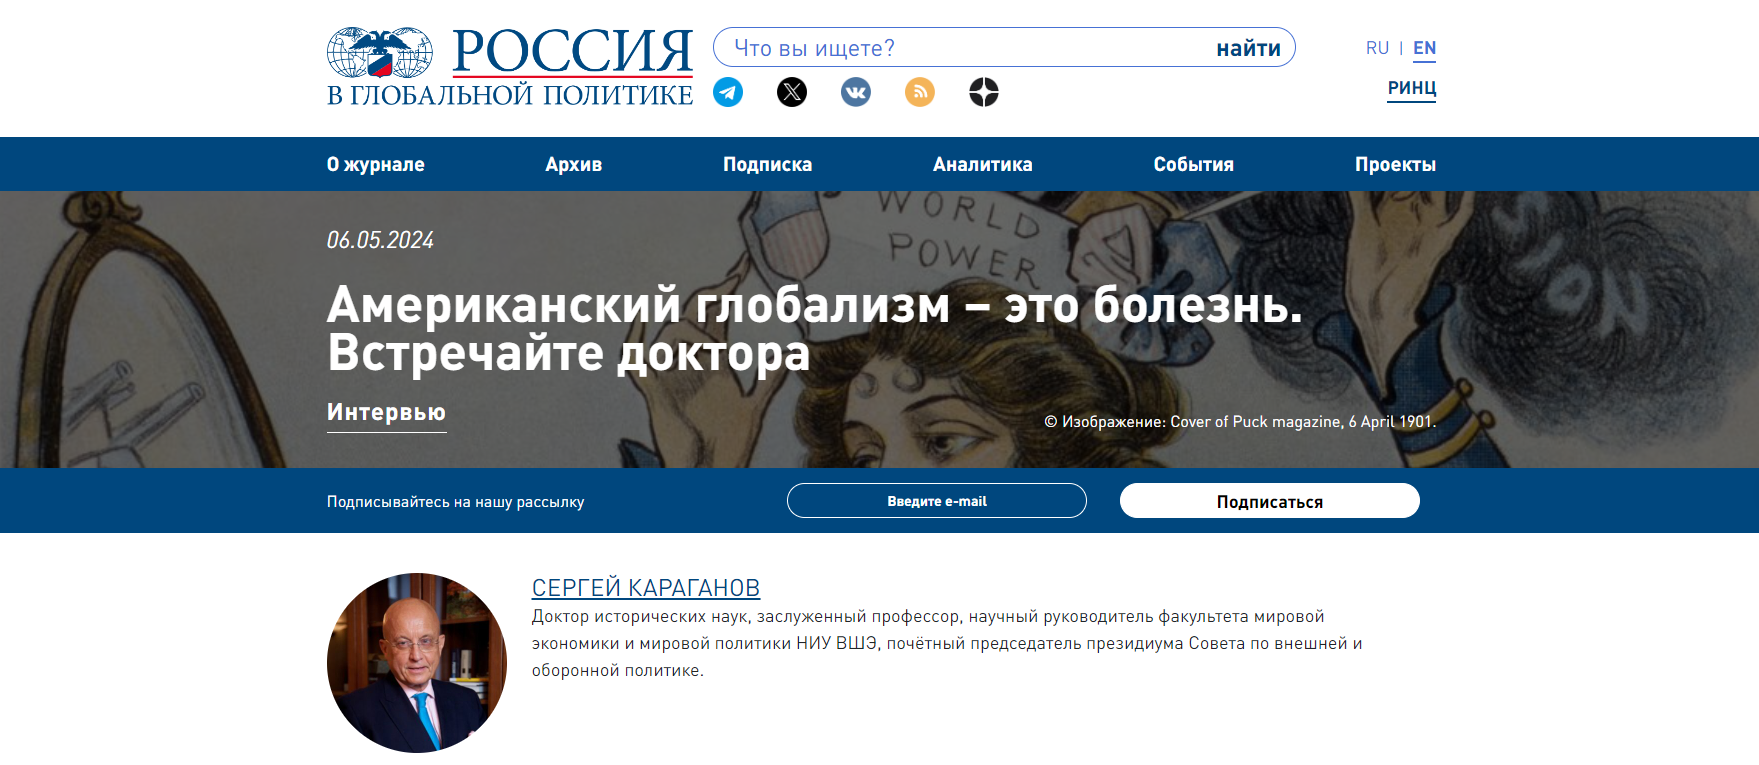Image resolution: width=1759 pixels, height=765 pixels.
Task: Click Sergey Karaganov's round portrait photo
Action: coord(417,663)
